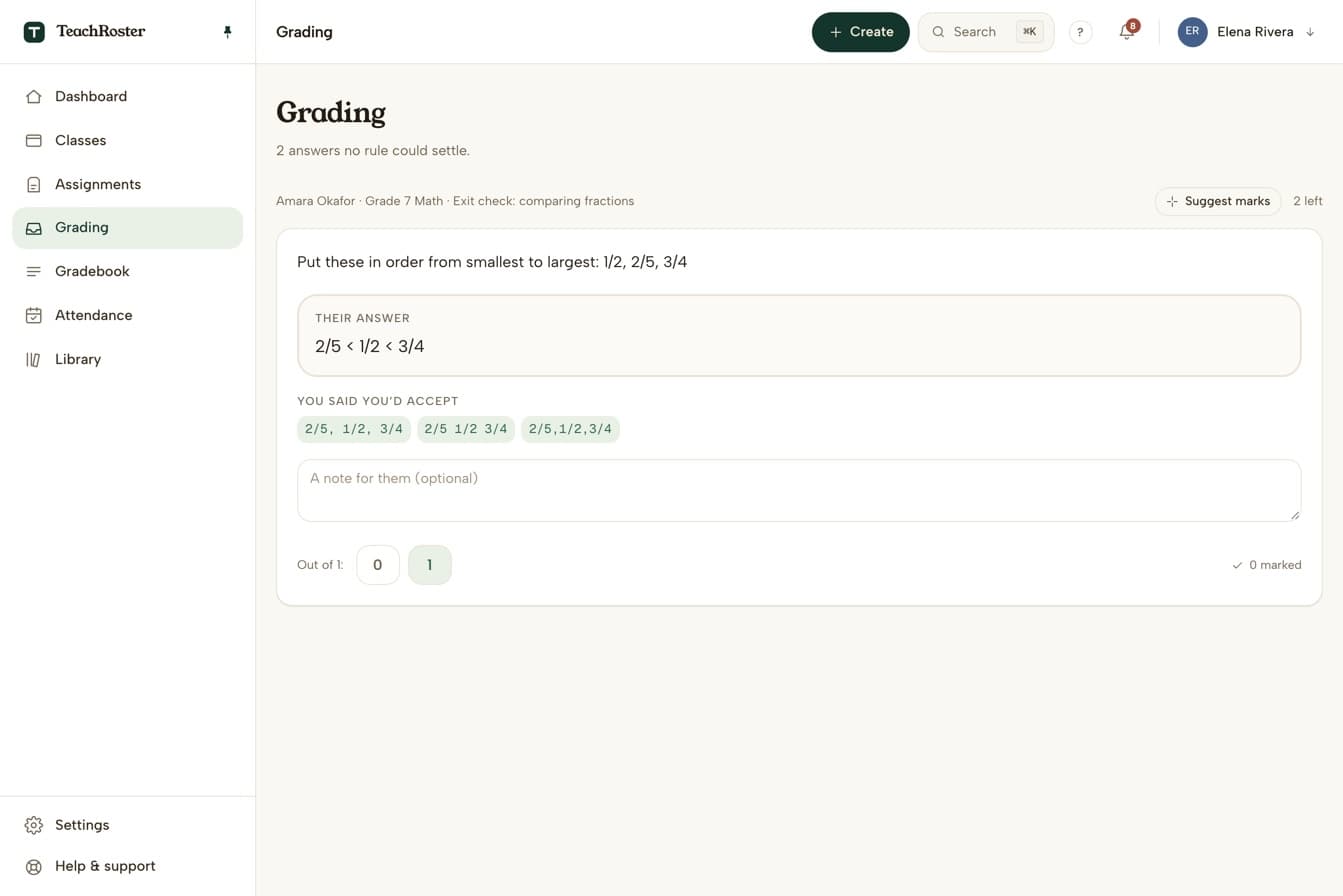
Task: Click the magnifier icon in Search
Action: [x=938, y=32]
